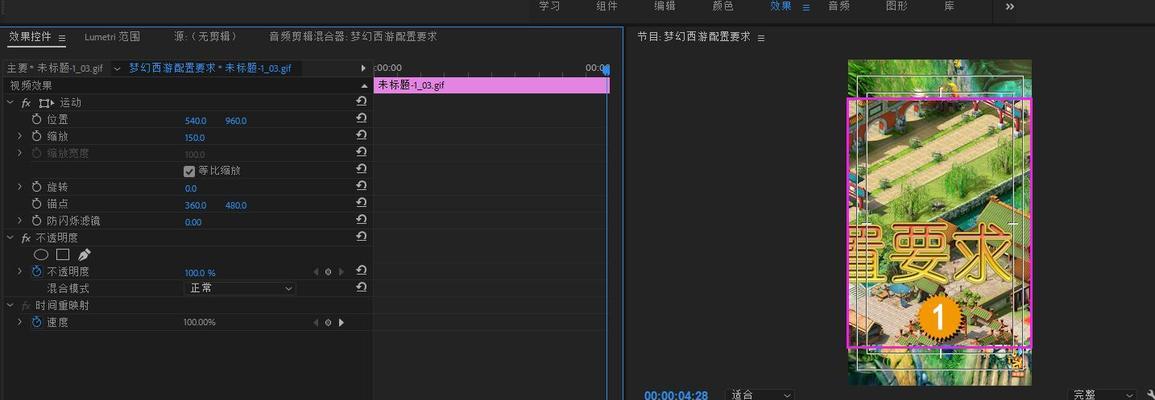
Task: Reset the 运动 (Motion) effect
Action: pyautogui.click(x=361, y=102)
